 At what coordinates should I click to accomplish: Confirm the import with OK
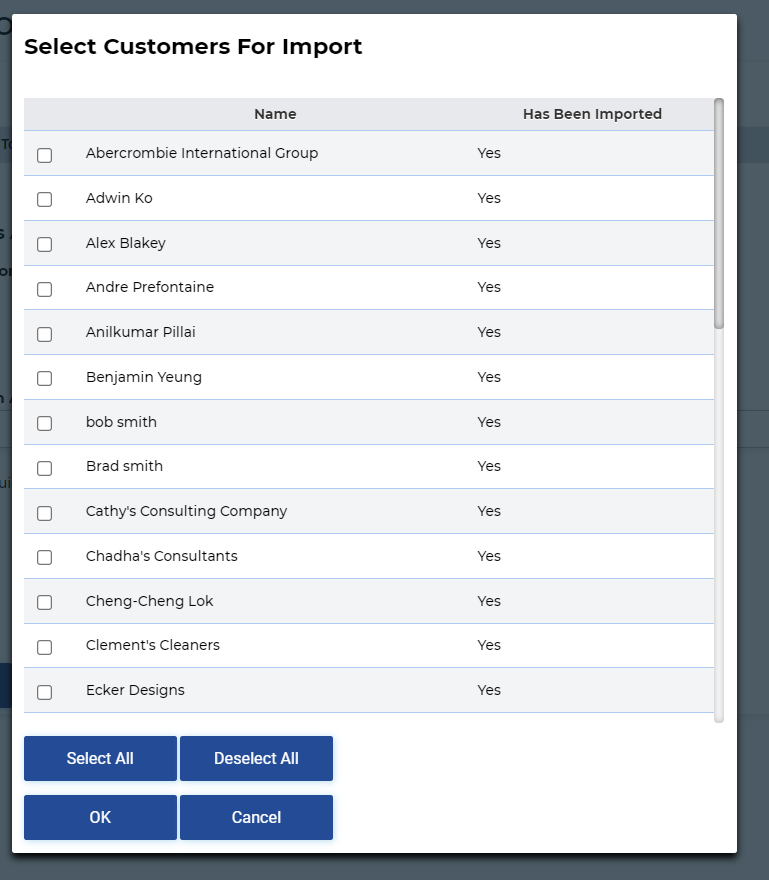pyautogui.click(x=100, y=817)
